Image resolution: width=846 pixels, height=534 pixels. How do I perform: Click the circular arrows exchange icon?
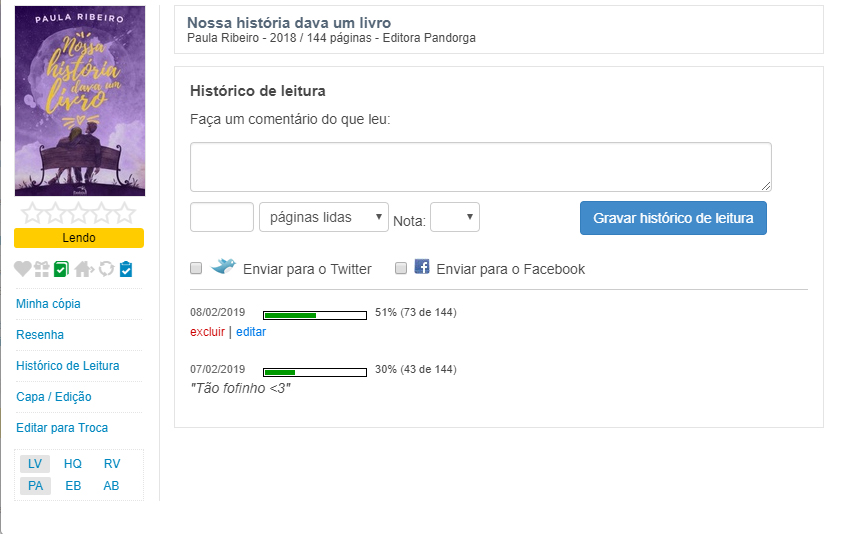[105, 269]
